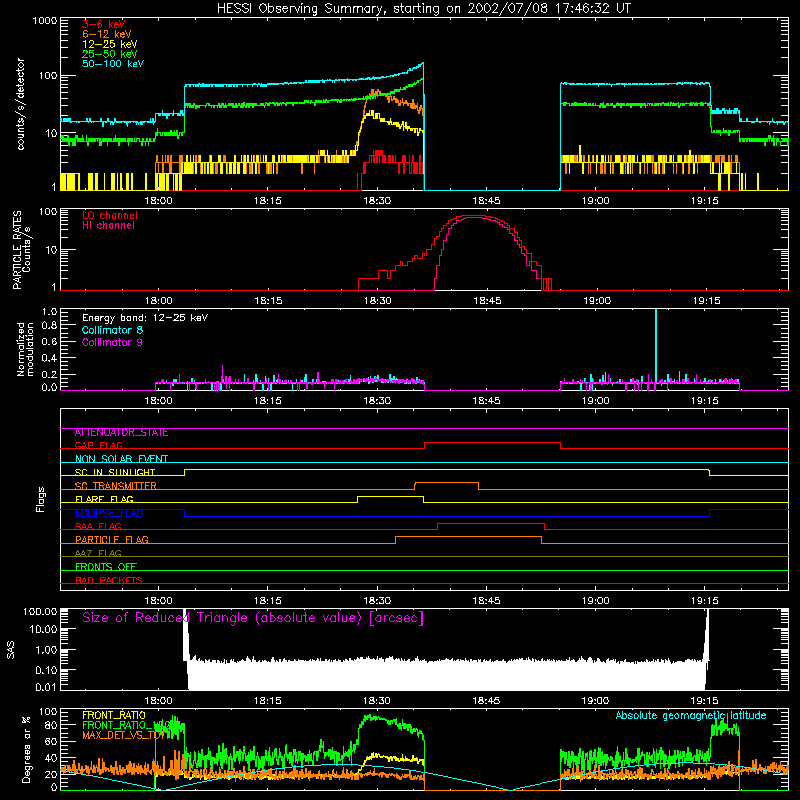Click the raised SC_TRANSMITTER step segment
The width and height of the screenshot is (800, 800).
[x=446, y=483]
